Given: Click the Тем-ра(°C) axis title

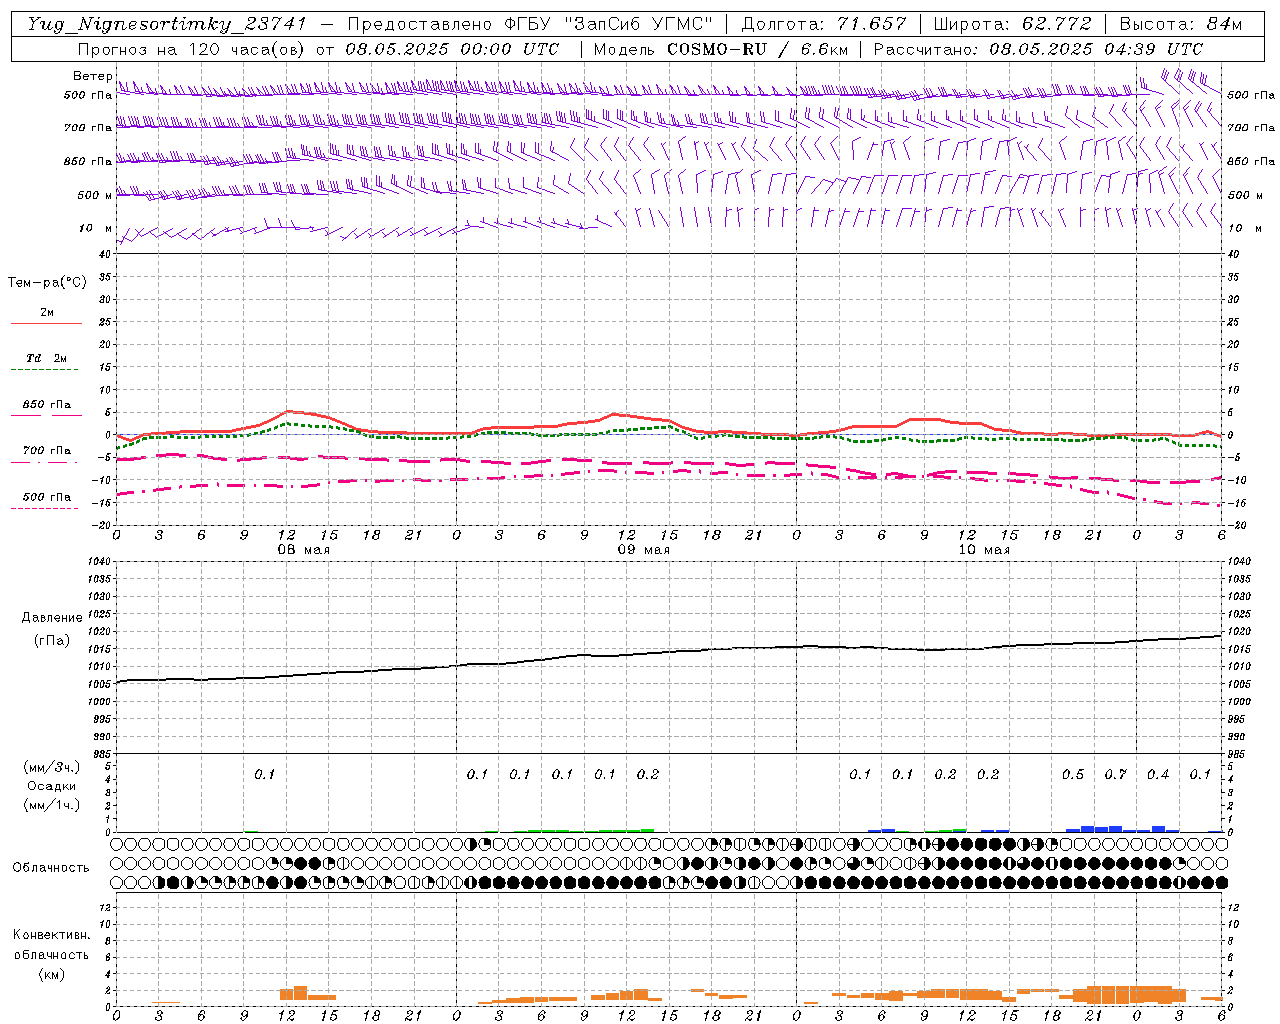Looking at the screenshot, I should (47, 282).
